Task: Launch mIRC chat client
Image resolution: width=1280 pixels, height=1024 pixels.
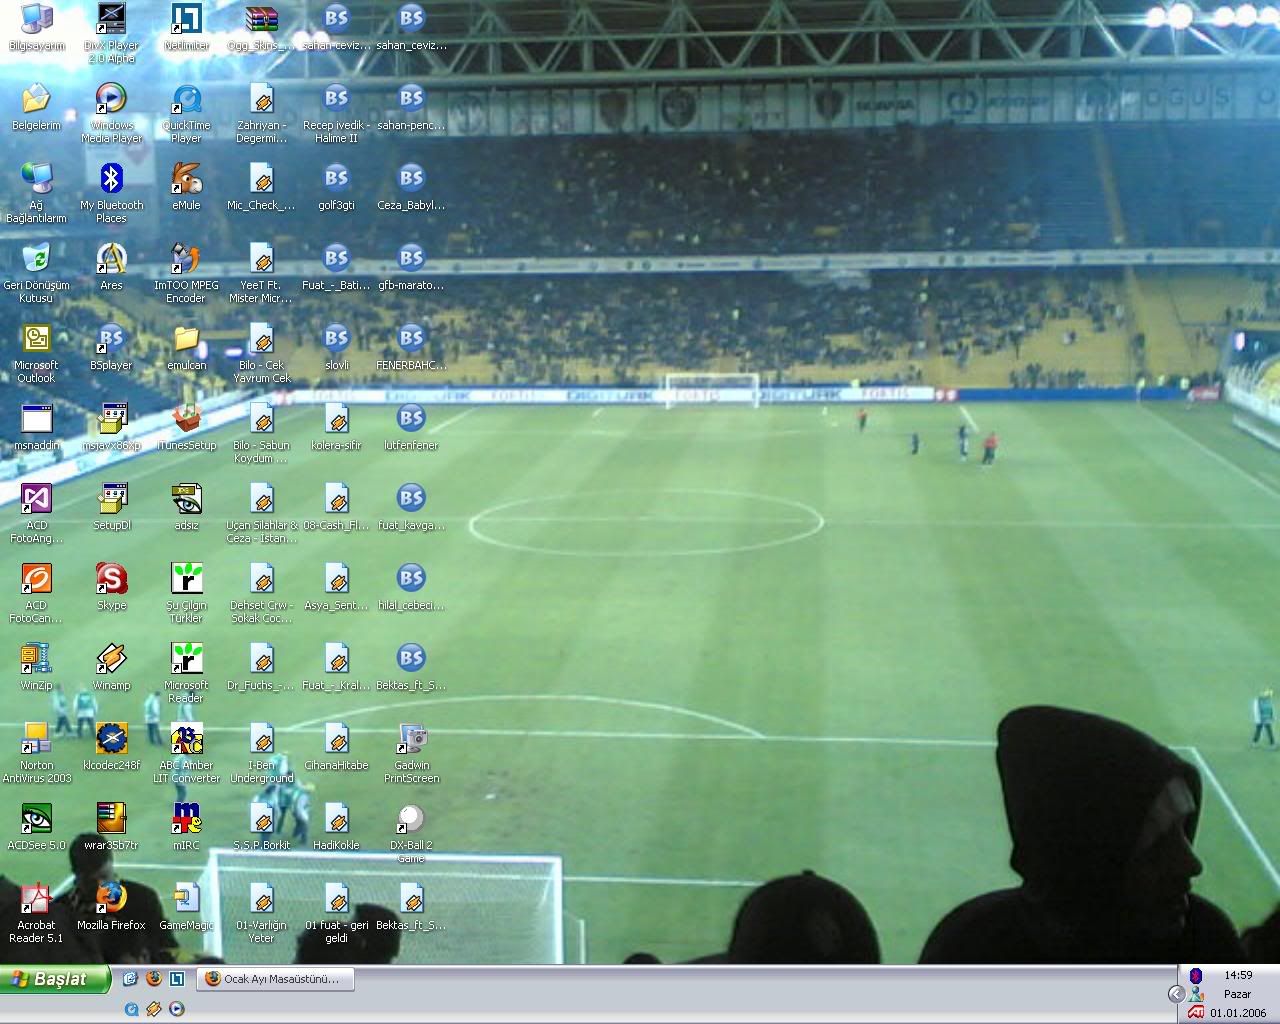Action: tap(186, 820)
